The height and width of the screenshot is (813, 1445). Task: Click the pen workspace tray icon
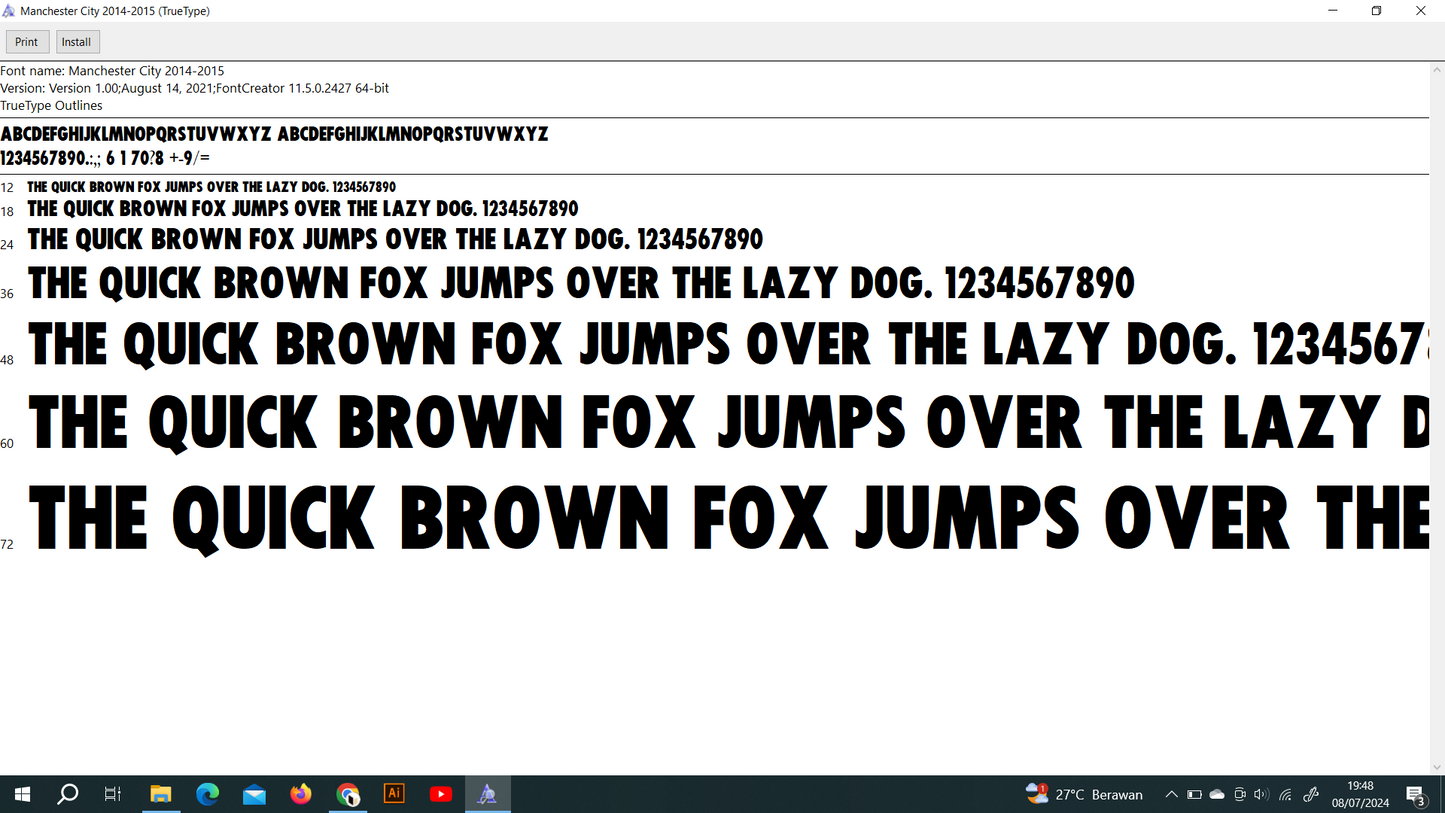point(1311,794)
